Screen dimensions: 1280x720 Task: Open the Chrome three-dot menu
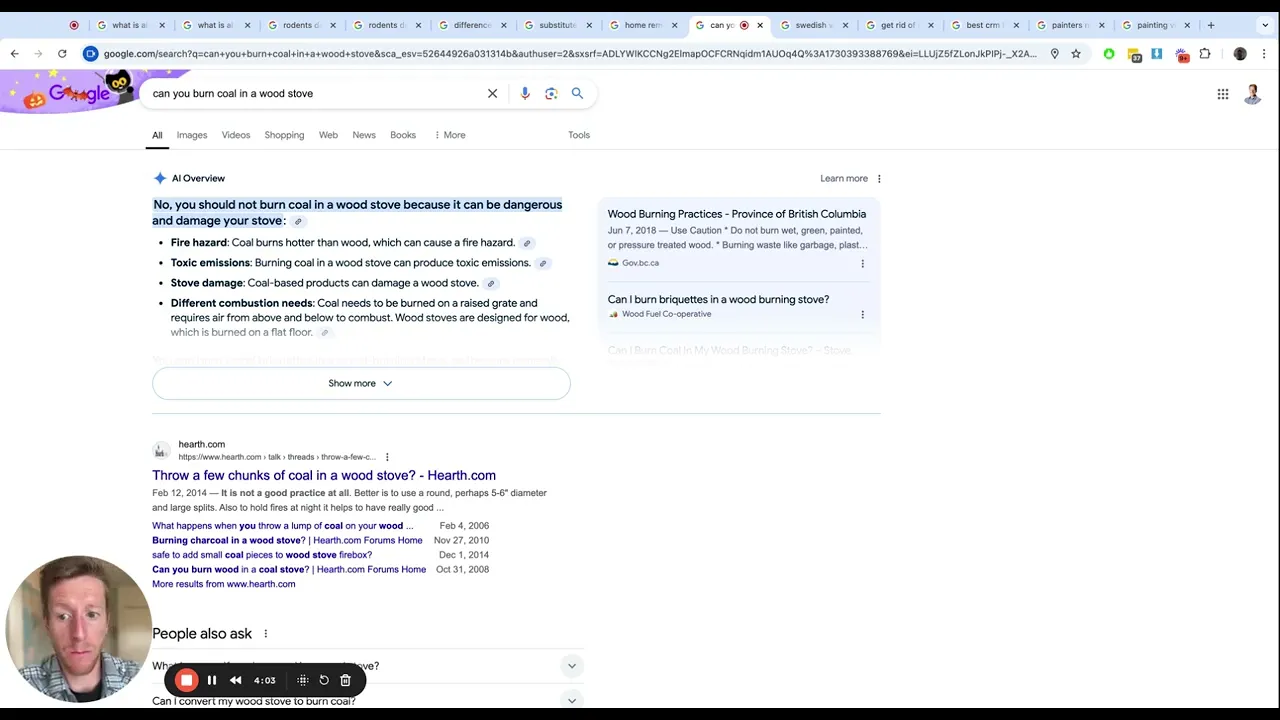tap(1265, 54)
